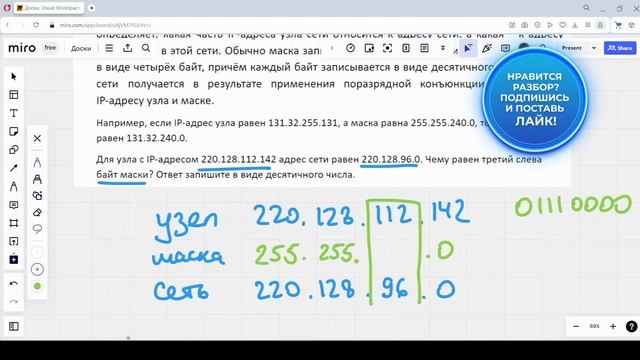Open browser downloads icon
This screenshot has width=640, height=360.
(575, 25)
